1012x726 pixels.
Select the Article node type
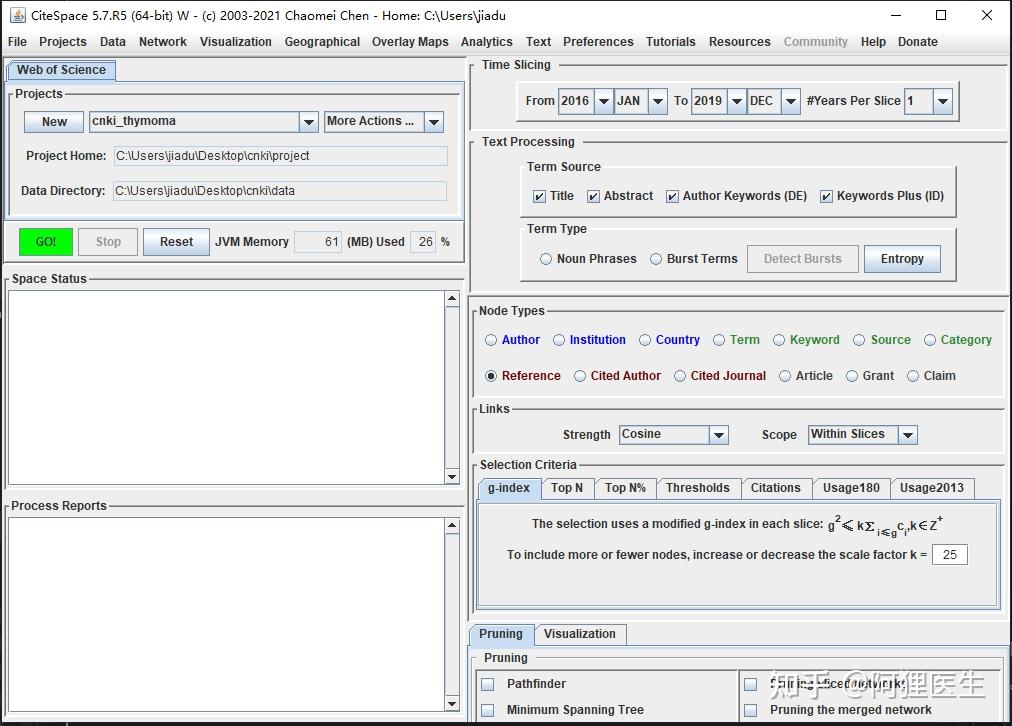coord(785,376)
